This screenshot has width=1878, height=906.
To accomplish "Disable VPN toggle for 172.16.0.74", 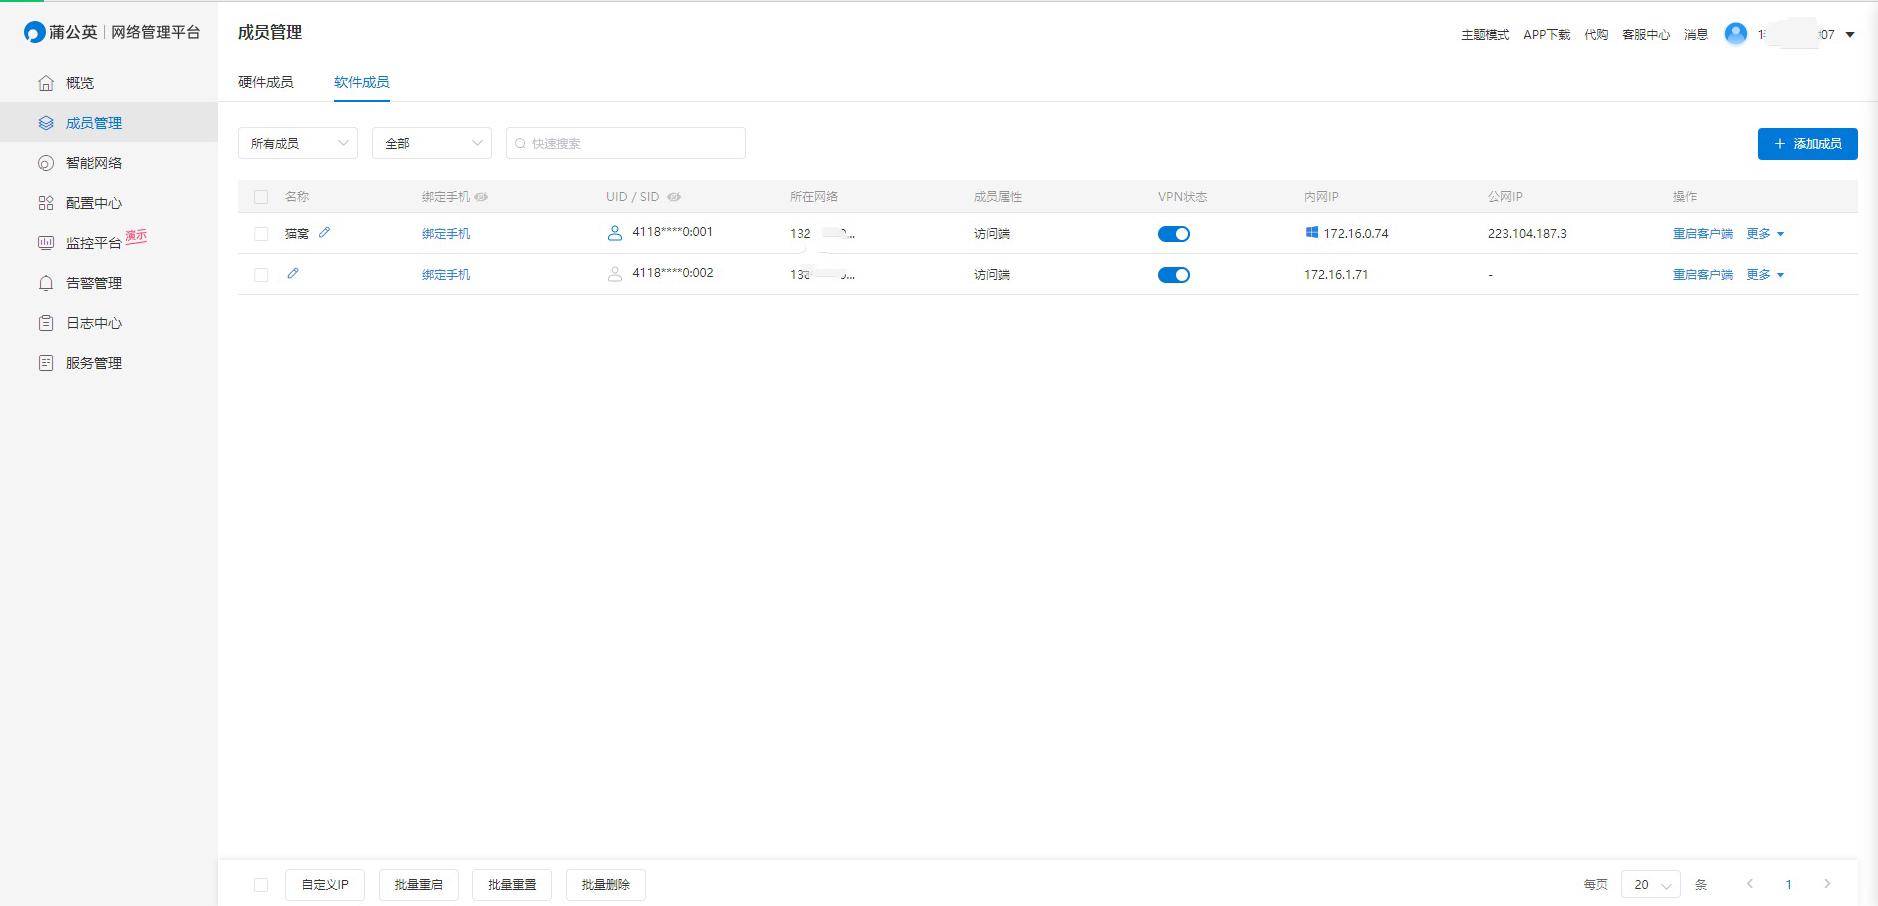I will click(x=1174, y=234).
